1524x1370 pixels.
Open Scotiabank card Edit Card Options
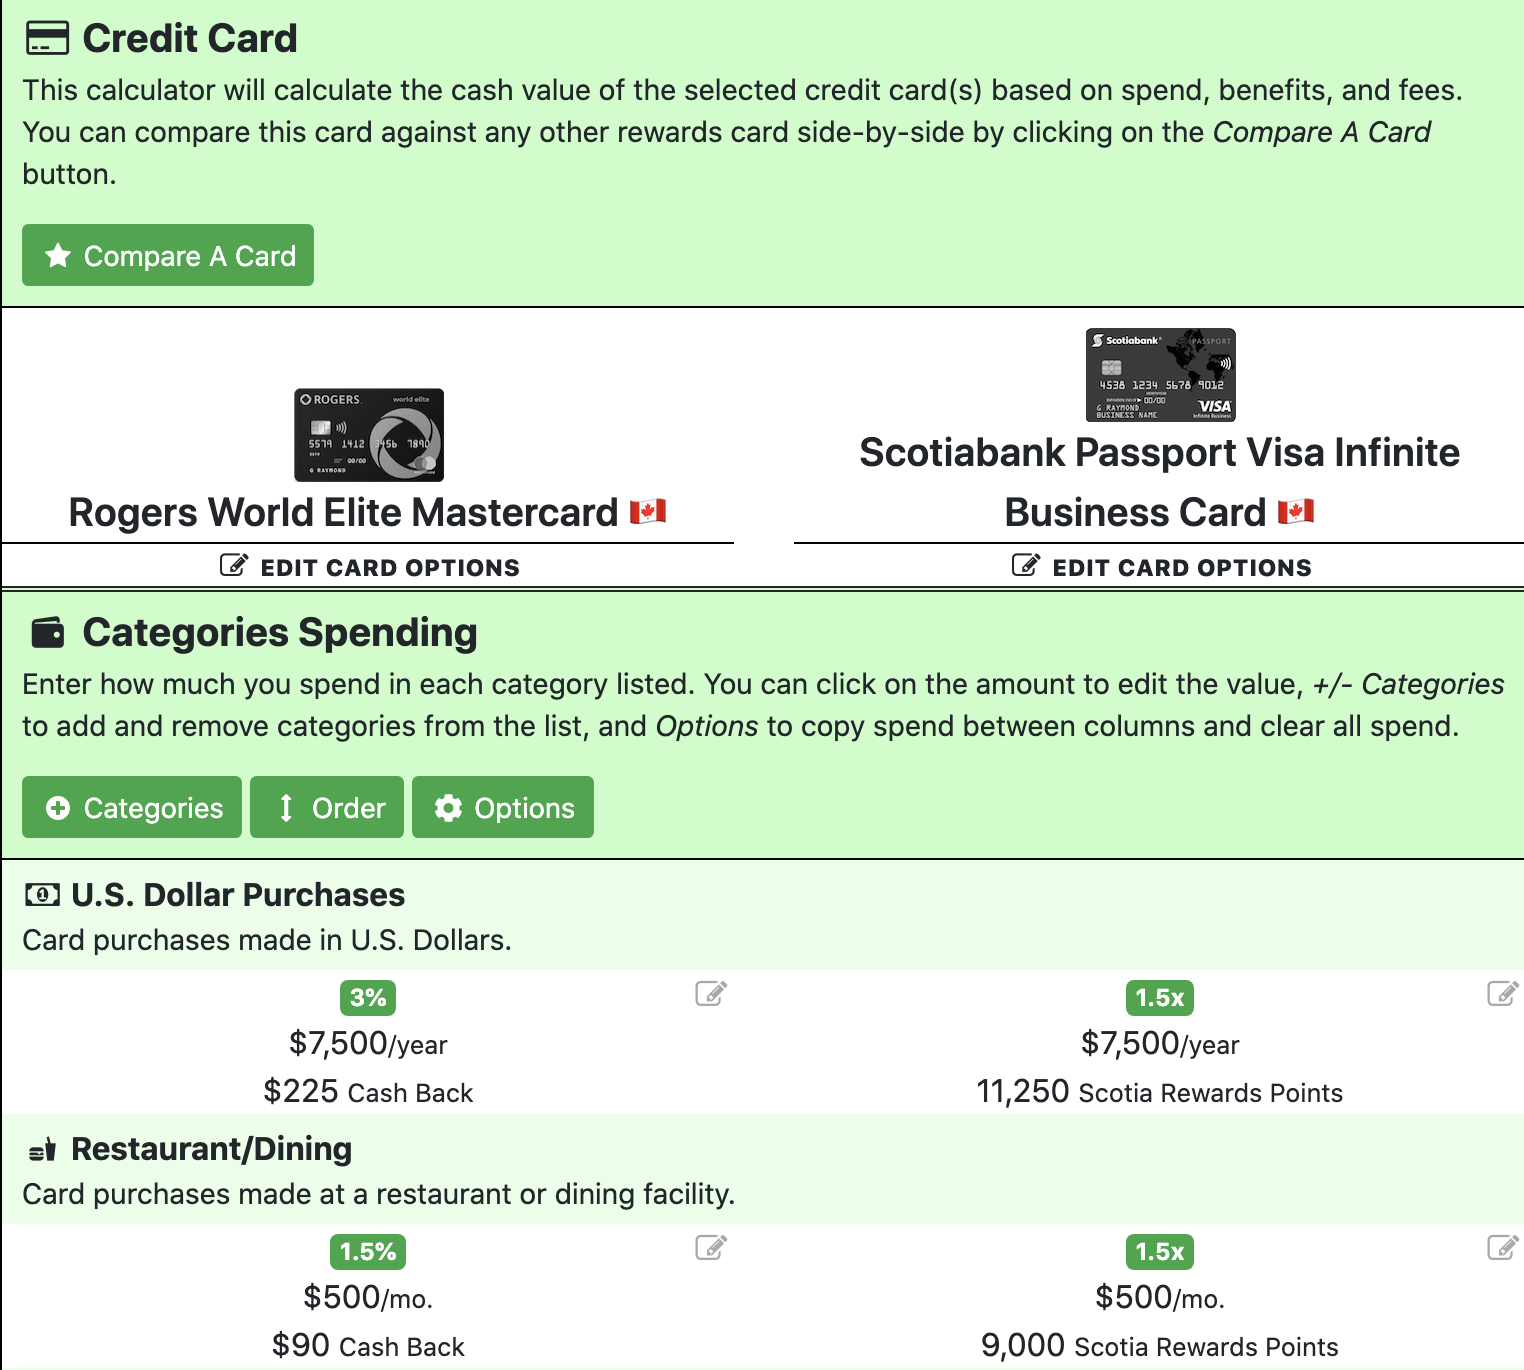[x=1161, y=567]
